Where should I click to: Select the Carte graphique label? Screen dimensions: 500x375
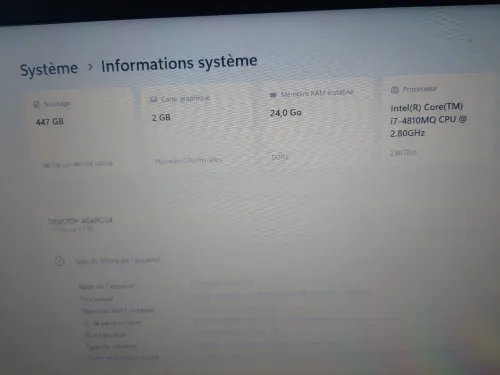[x=186, y=99]
